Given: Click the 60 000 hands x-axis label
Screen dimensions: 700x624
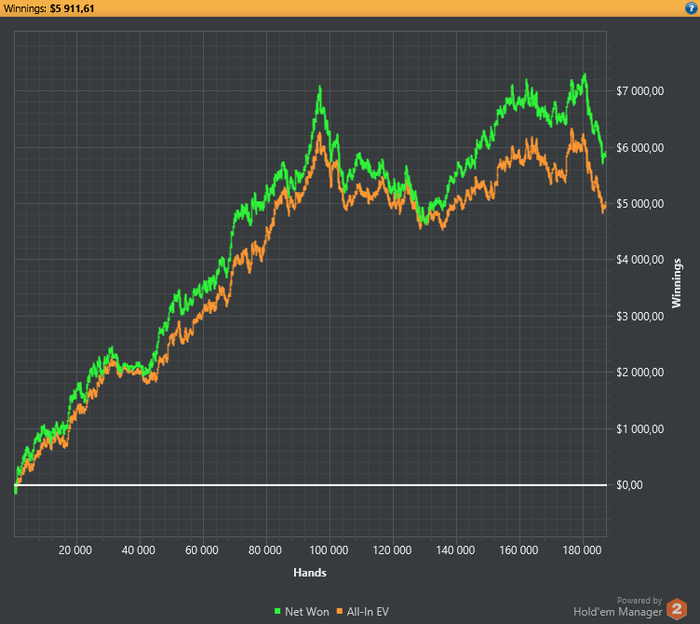Looking at the screenshot, I should click(x=202, y=550).
